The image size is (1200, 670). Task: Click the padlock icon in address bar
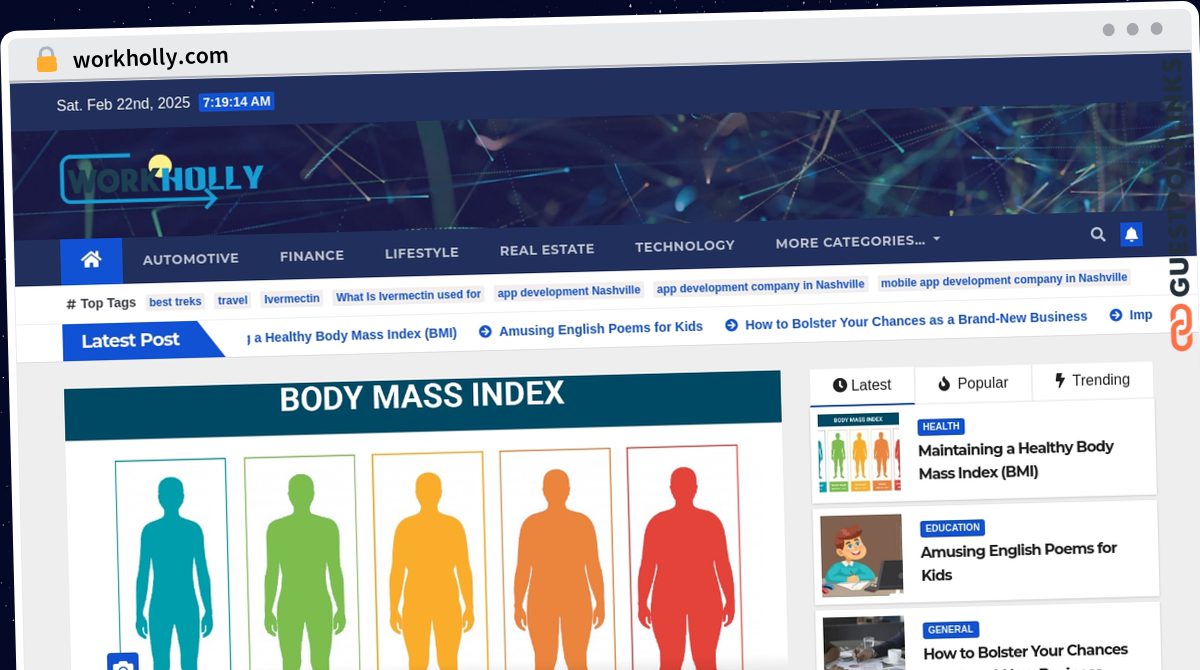(x=46, y=60)
